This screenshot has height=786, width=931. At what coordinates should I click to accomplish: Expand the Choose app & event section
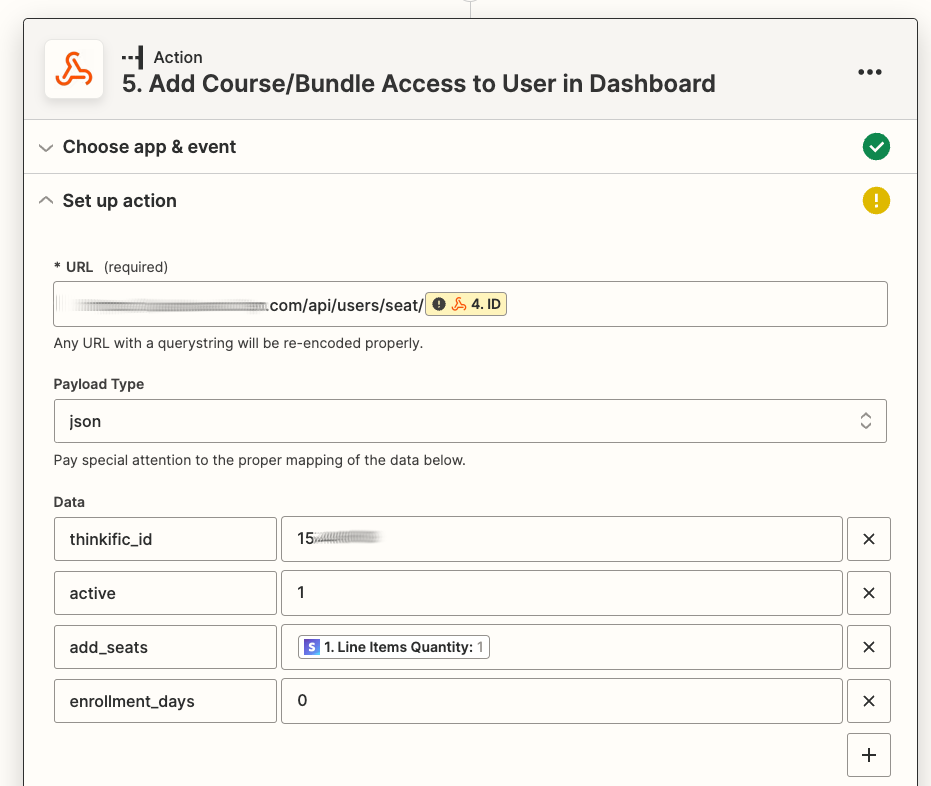(x=150, y=147)
